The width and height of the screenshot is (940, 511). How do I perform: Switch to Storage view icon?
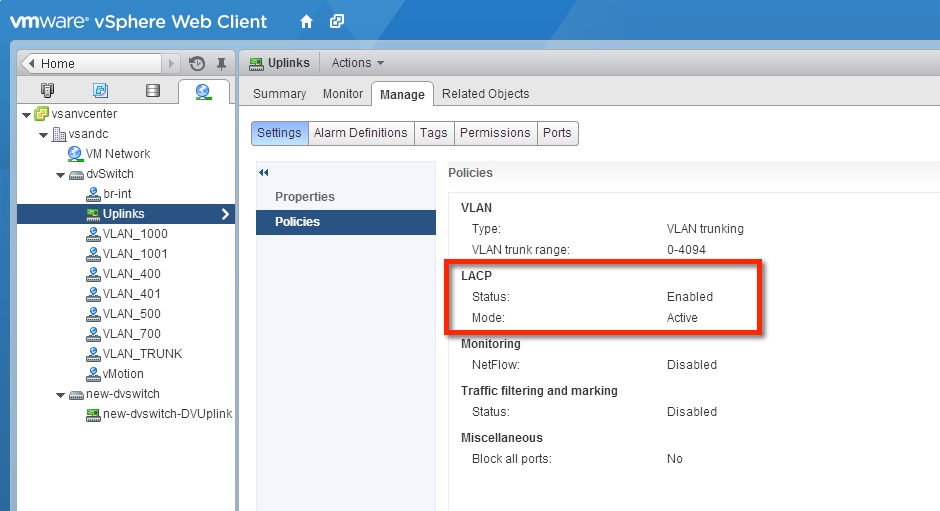point(153,91)
